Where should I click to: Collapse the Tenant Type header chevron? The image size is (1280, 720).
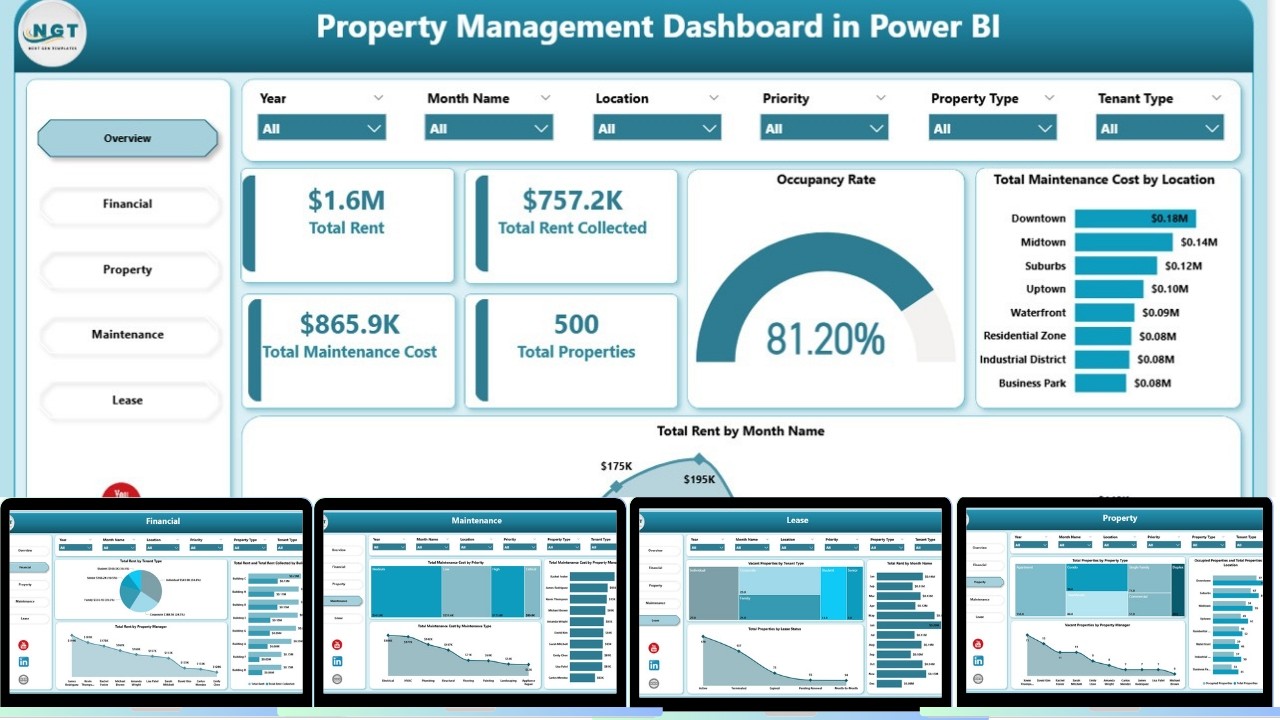point(1216,98)
